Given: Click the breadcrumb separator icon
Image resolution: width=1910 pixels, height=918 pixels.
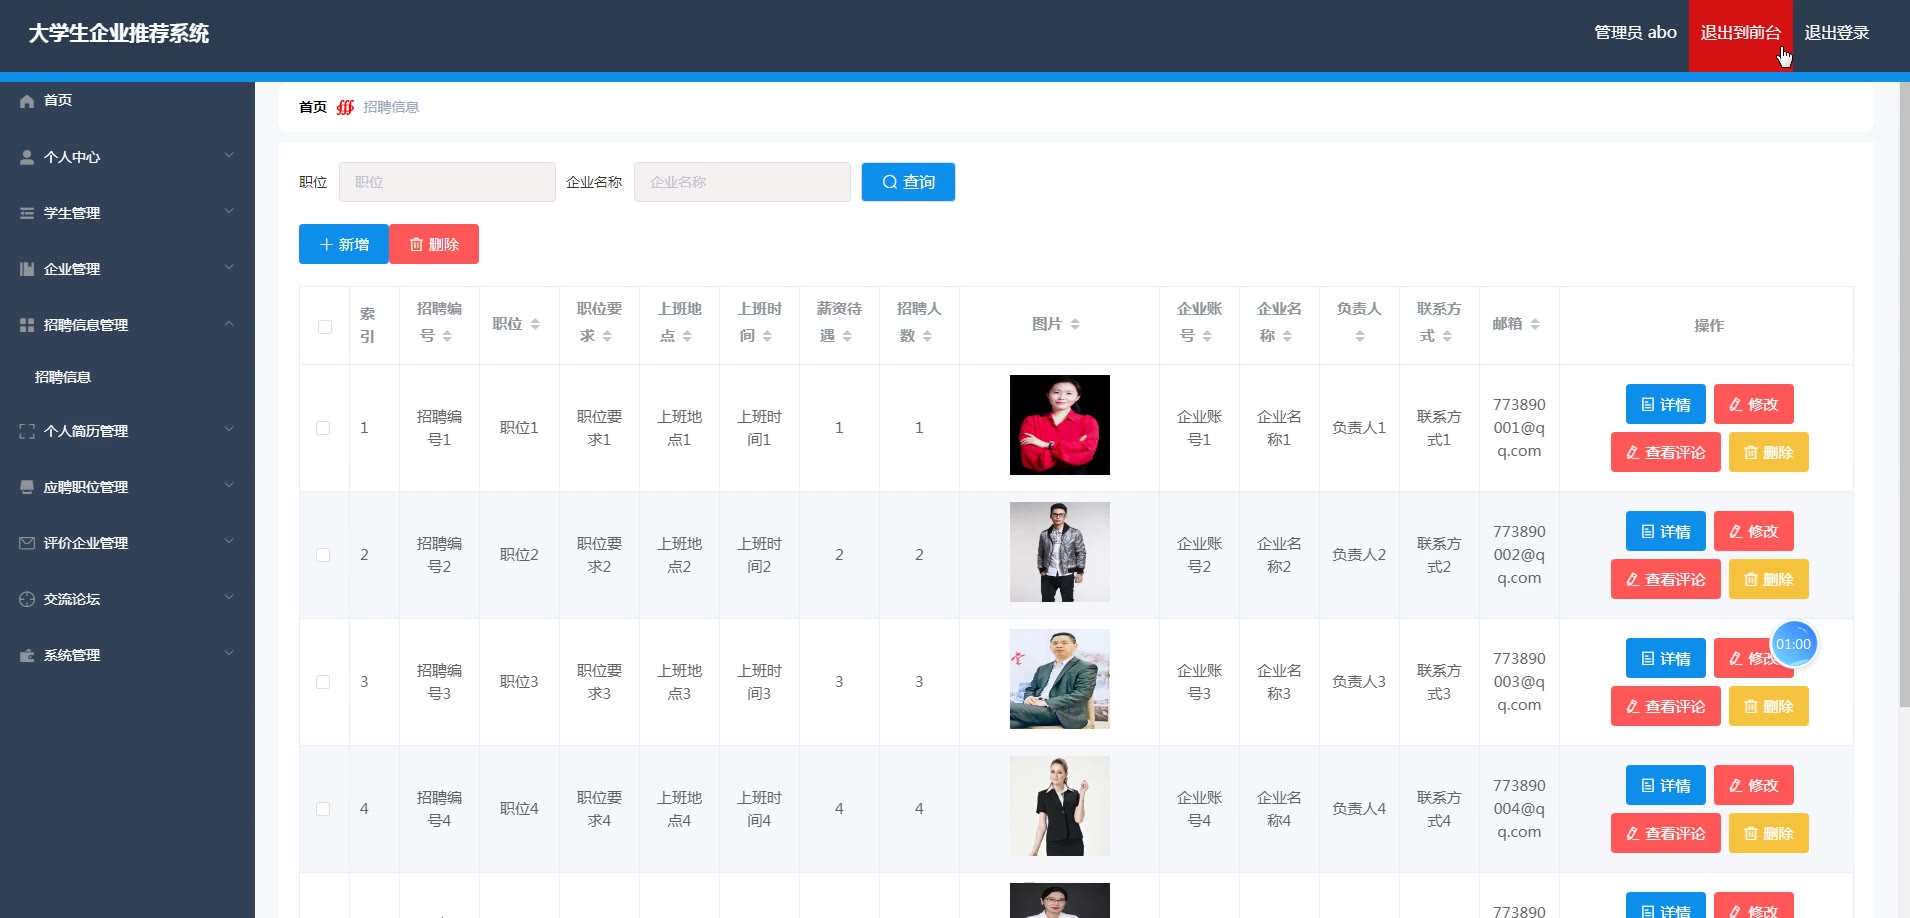Looking at the screenshot, I should click(x=345, y=107).
